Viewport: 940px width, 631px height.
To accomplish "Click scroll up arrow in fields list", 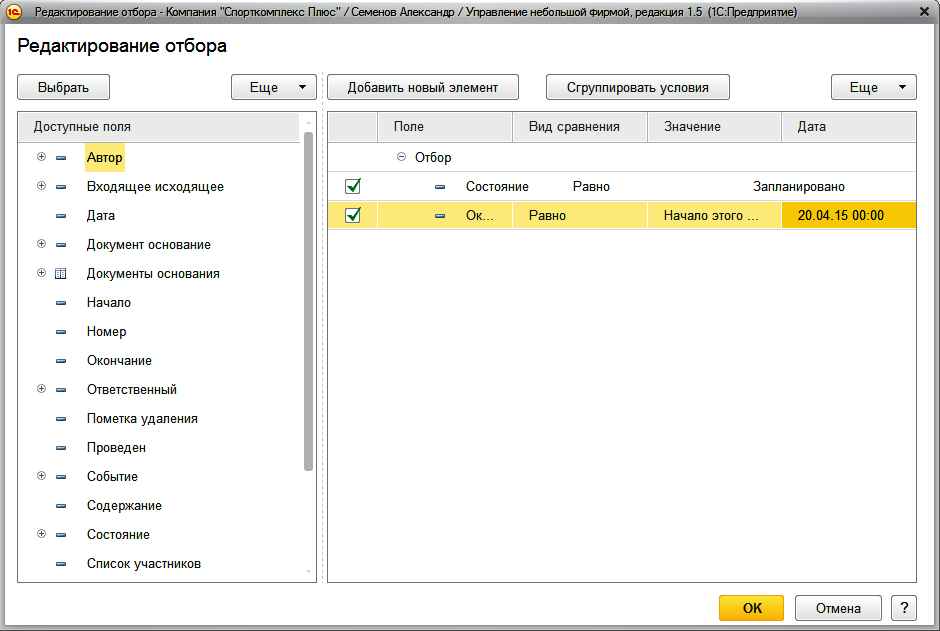I will pos(309,122).
